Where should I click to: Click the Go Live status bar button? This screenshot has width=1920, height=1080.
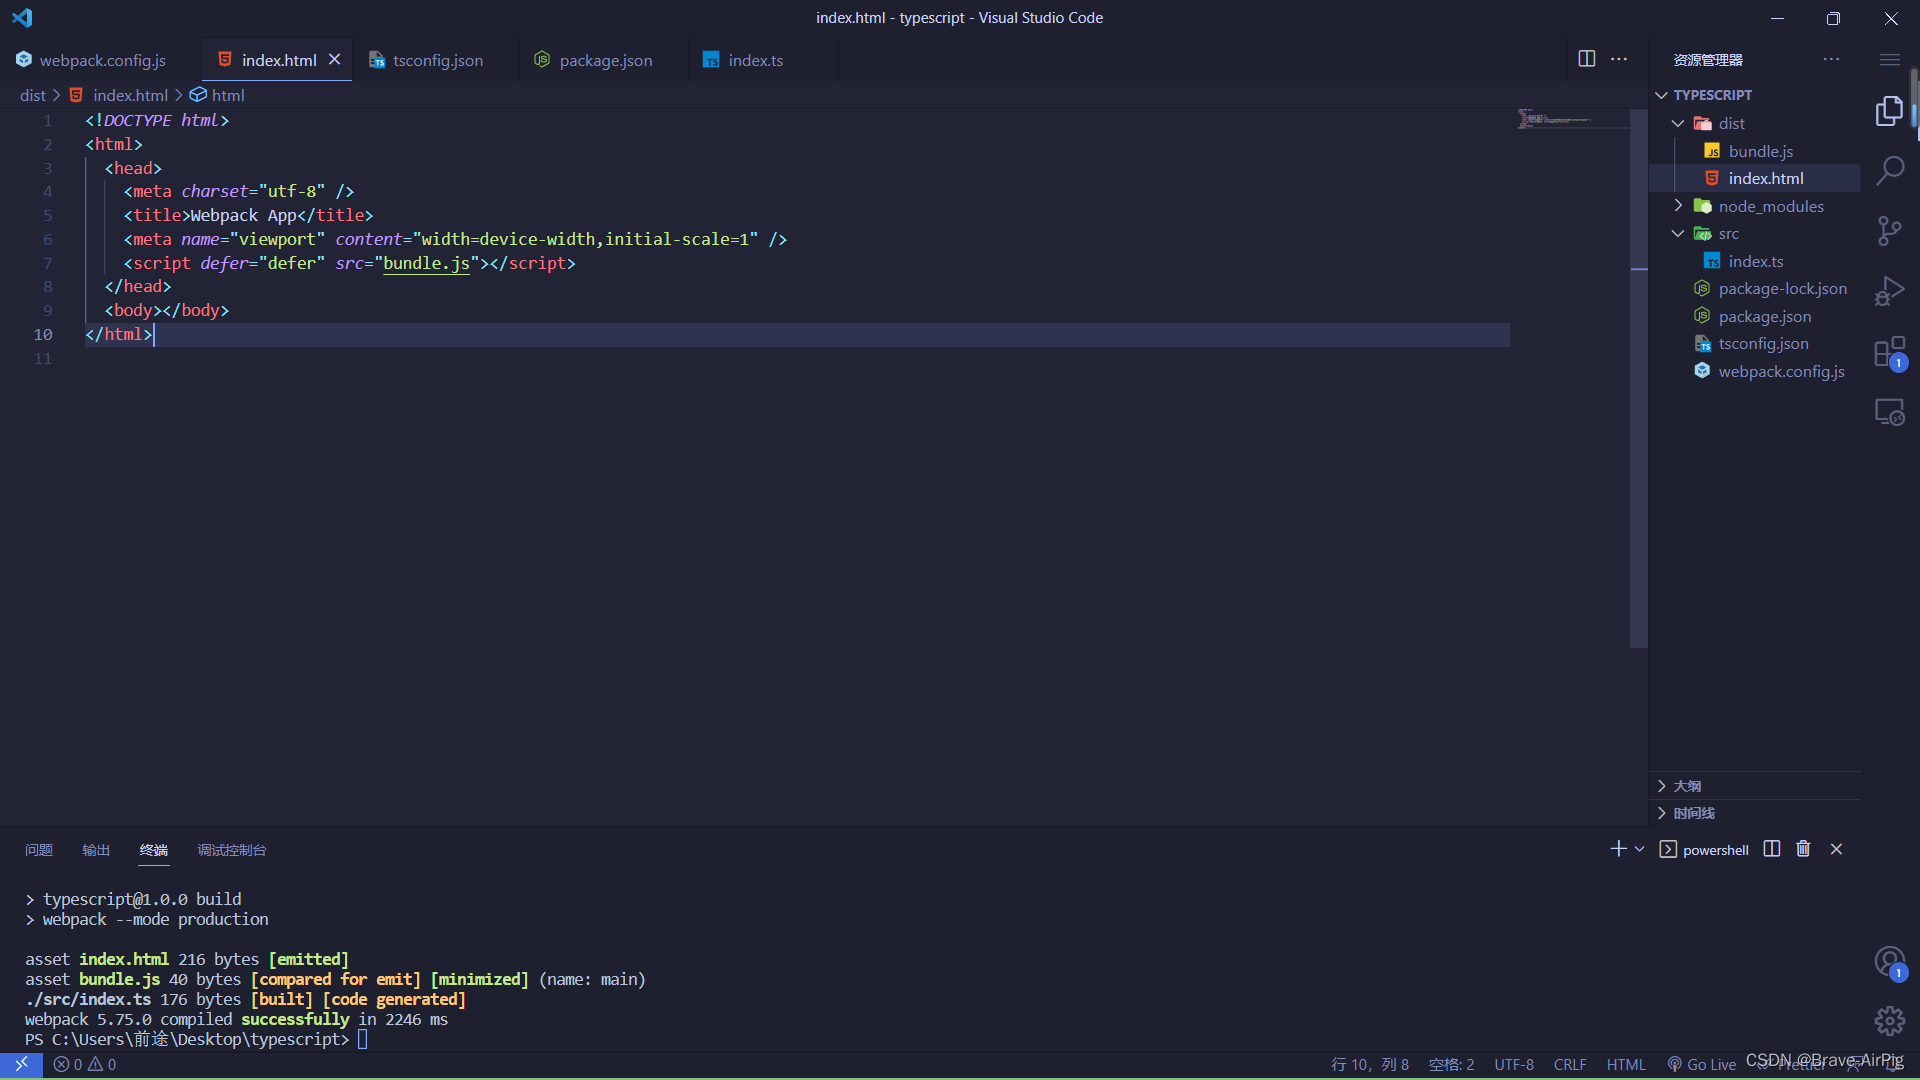point(1702,1065)
